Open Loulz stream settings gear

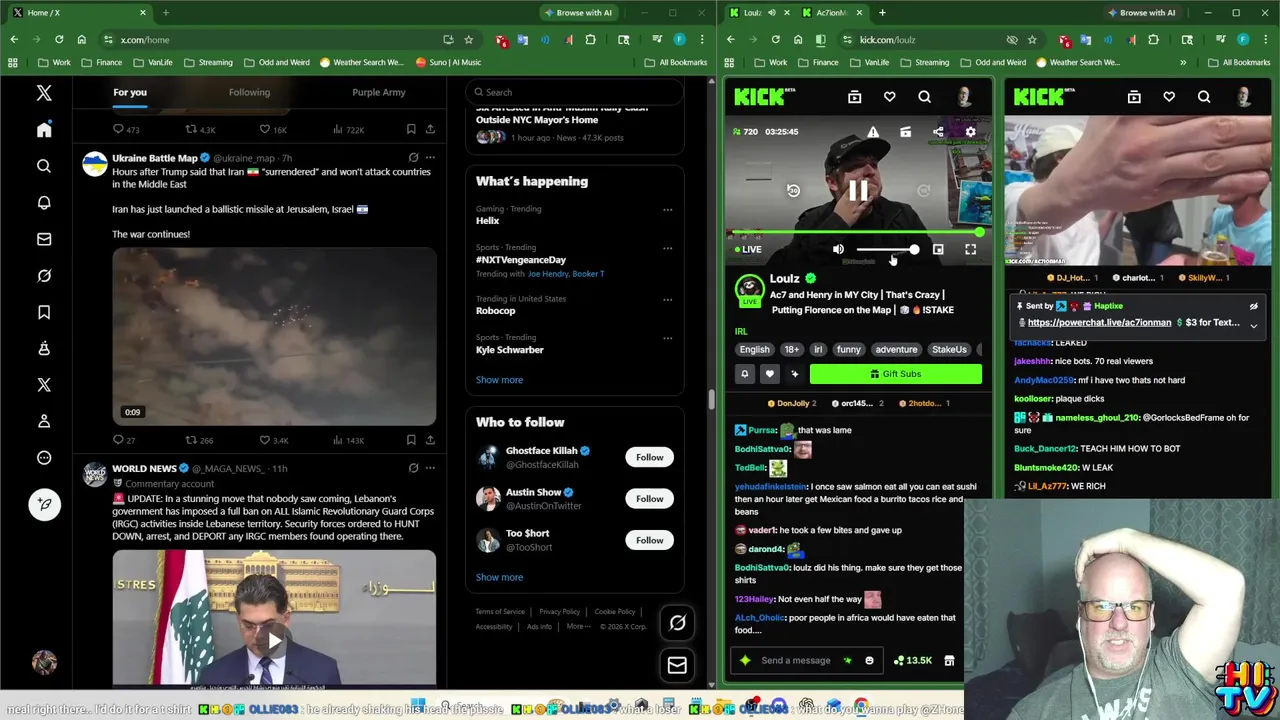point(970,132)
